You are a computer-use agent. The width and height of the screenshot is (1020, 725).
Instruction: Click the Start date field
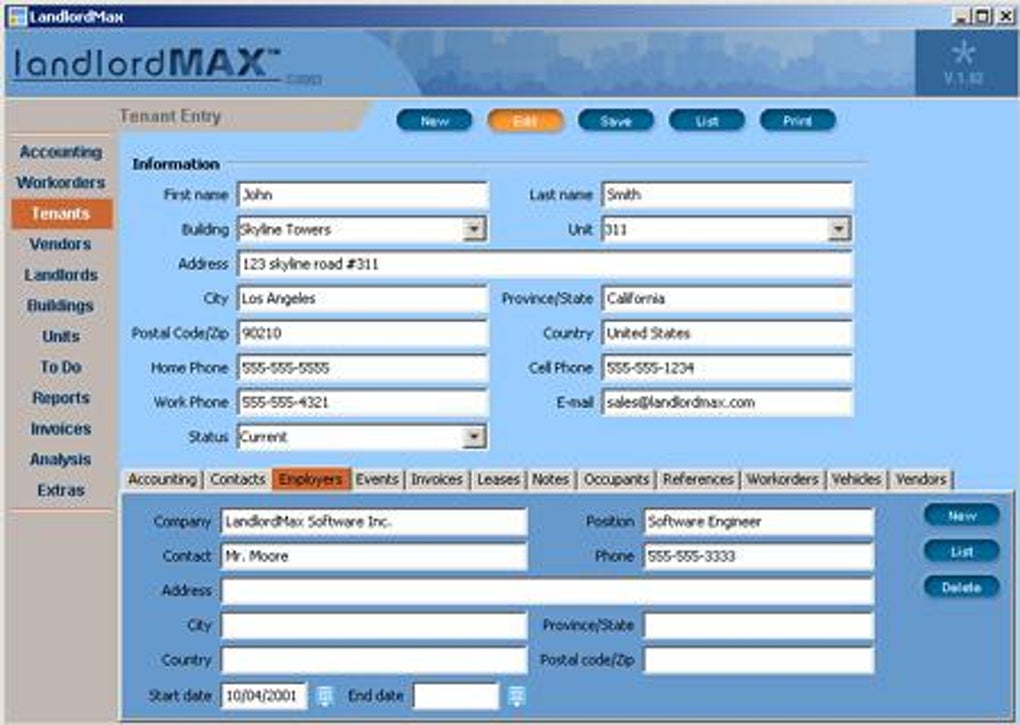coord(264,696)
